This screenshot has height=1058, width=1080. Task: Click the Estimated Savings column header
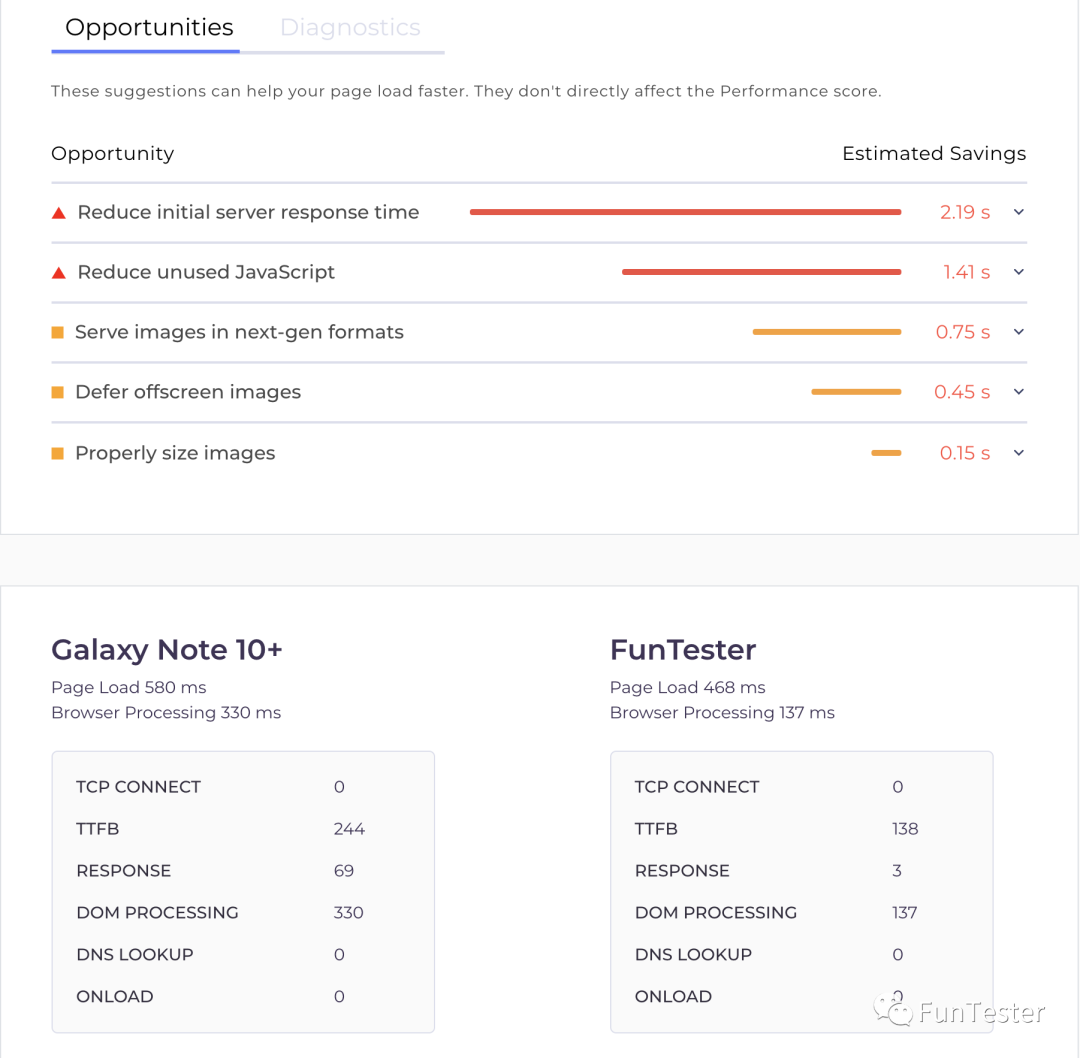934,154
